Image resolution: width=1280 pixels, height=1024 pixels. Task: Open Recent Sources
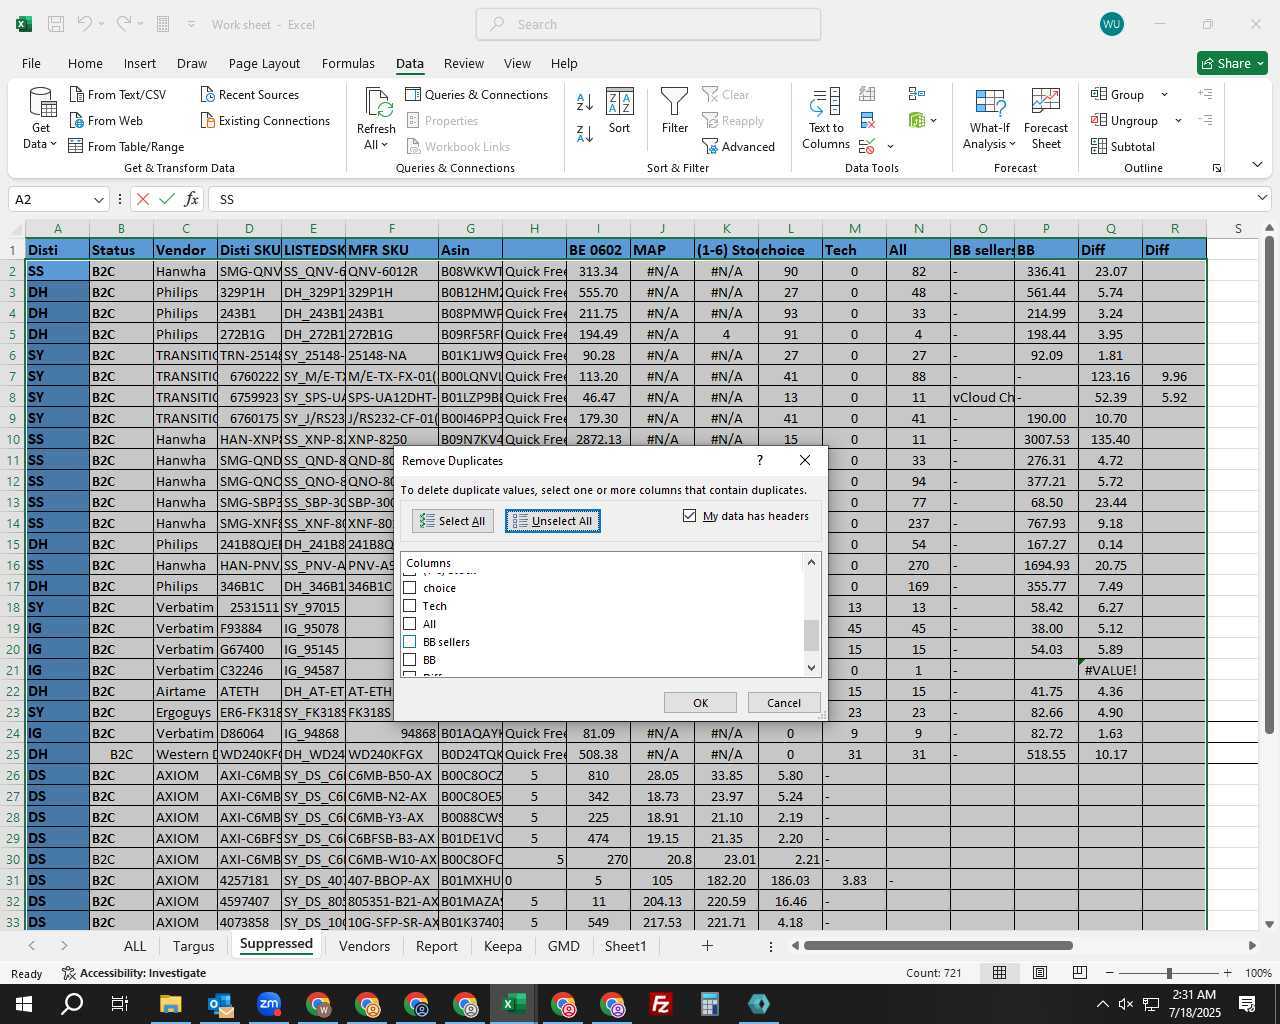[x=250, y=94]
